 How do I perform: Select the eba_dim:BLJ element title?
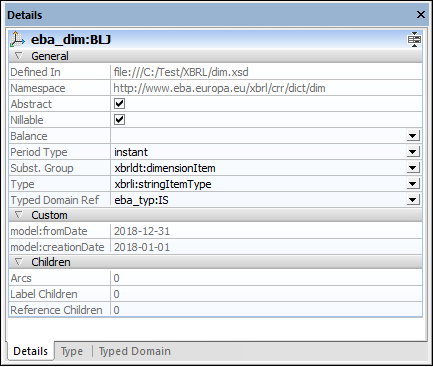coord(71,40)
